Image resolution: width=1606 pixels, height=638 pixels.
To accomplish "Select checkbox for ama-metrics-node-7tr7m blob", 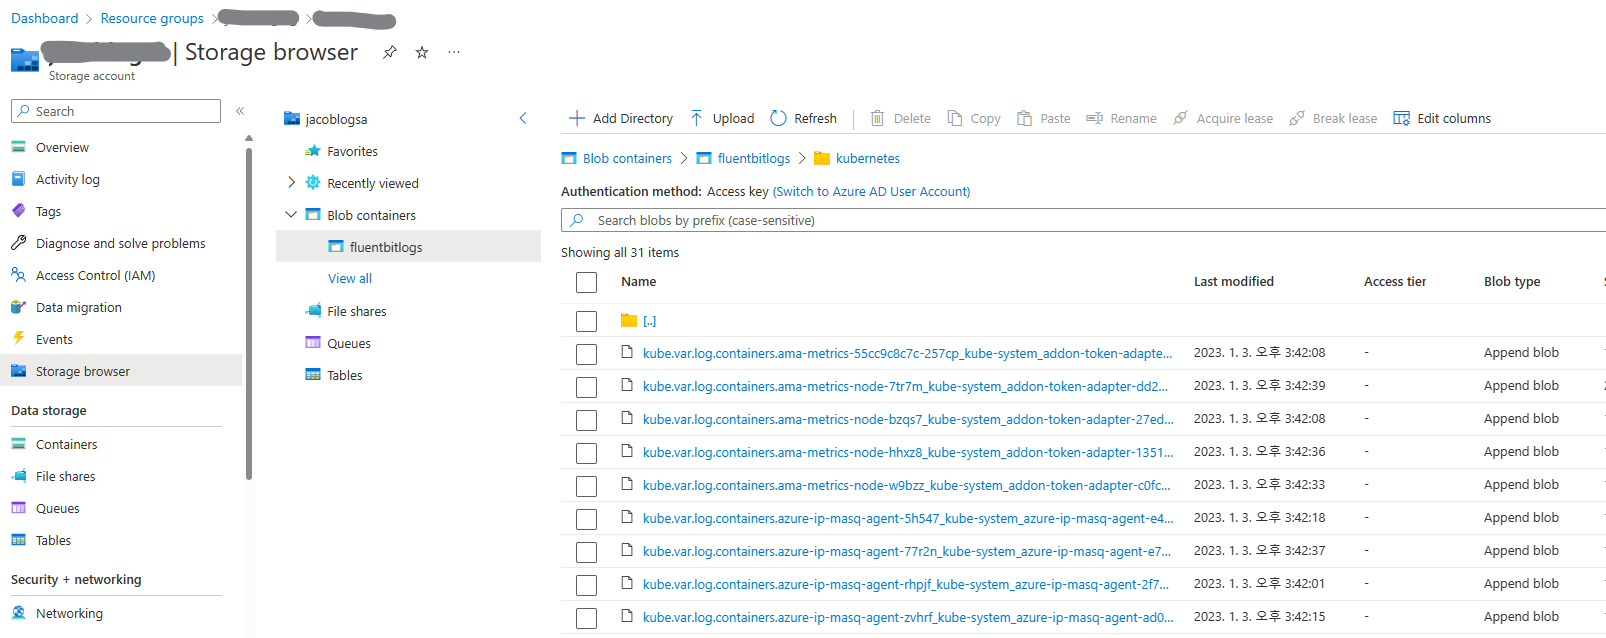I will (587, 387).
